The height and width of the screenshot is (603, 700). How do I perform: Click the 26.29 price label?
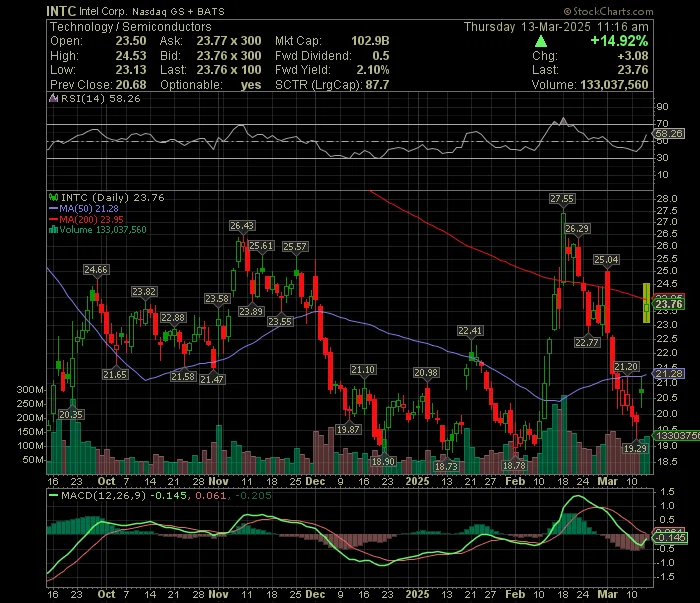[x=577, y=229]
